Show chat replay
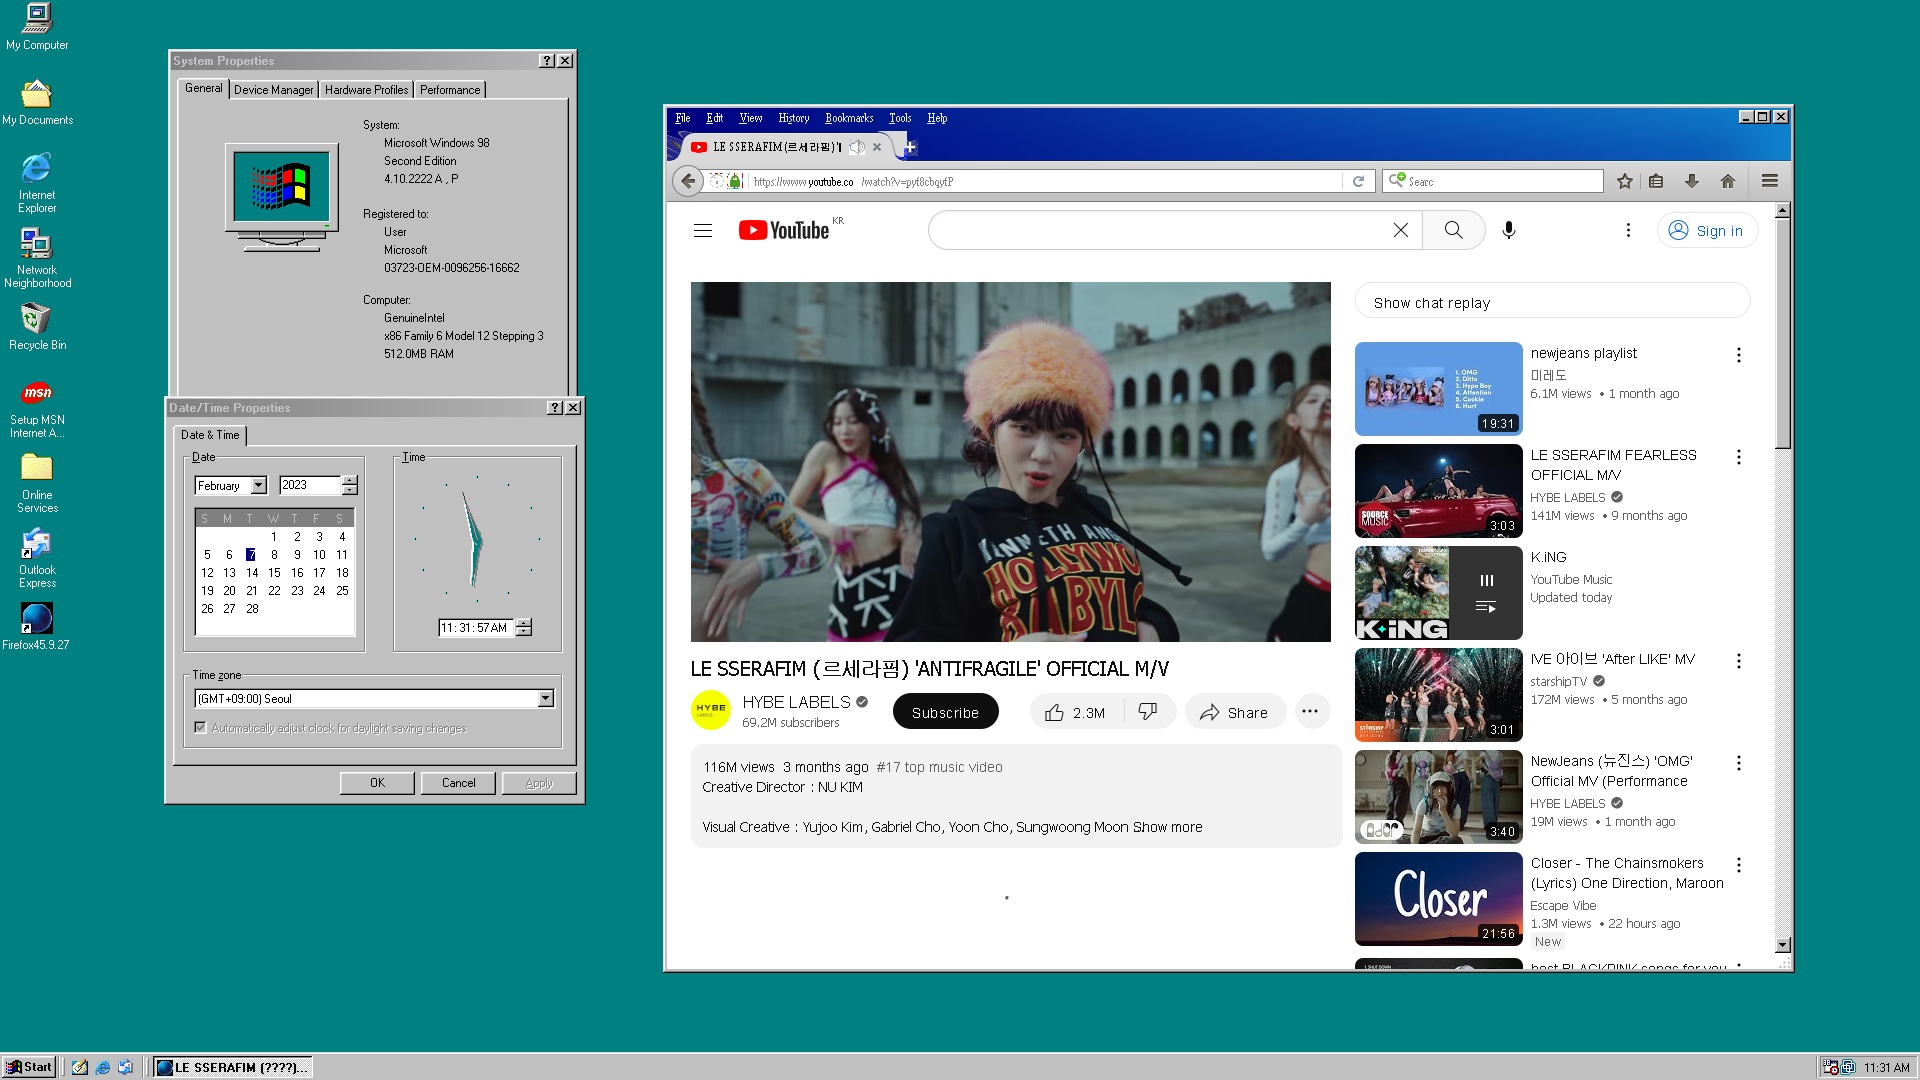Screen dimensions: 1920x1080 (1552, 302)
